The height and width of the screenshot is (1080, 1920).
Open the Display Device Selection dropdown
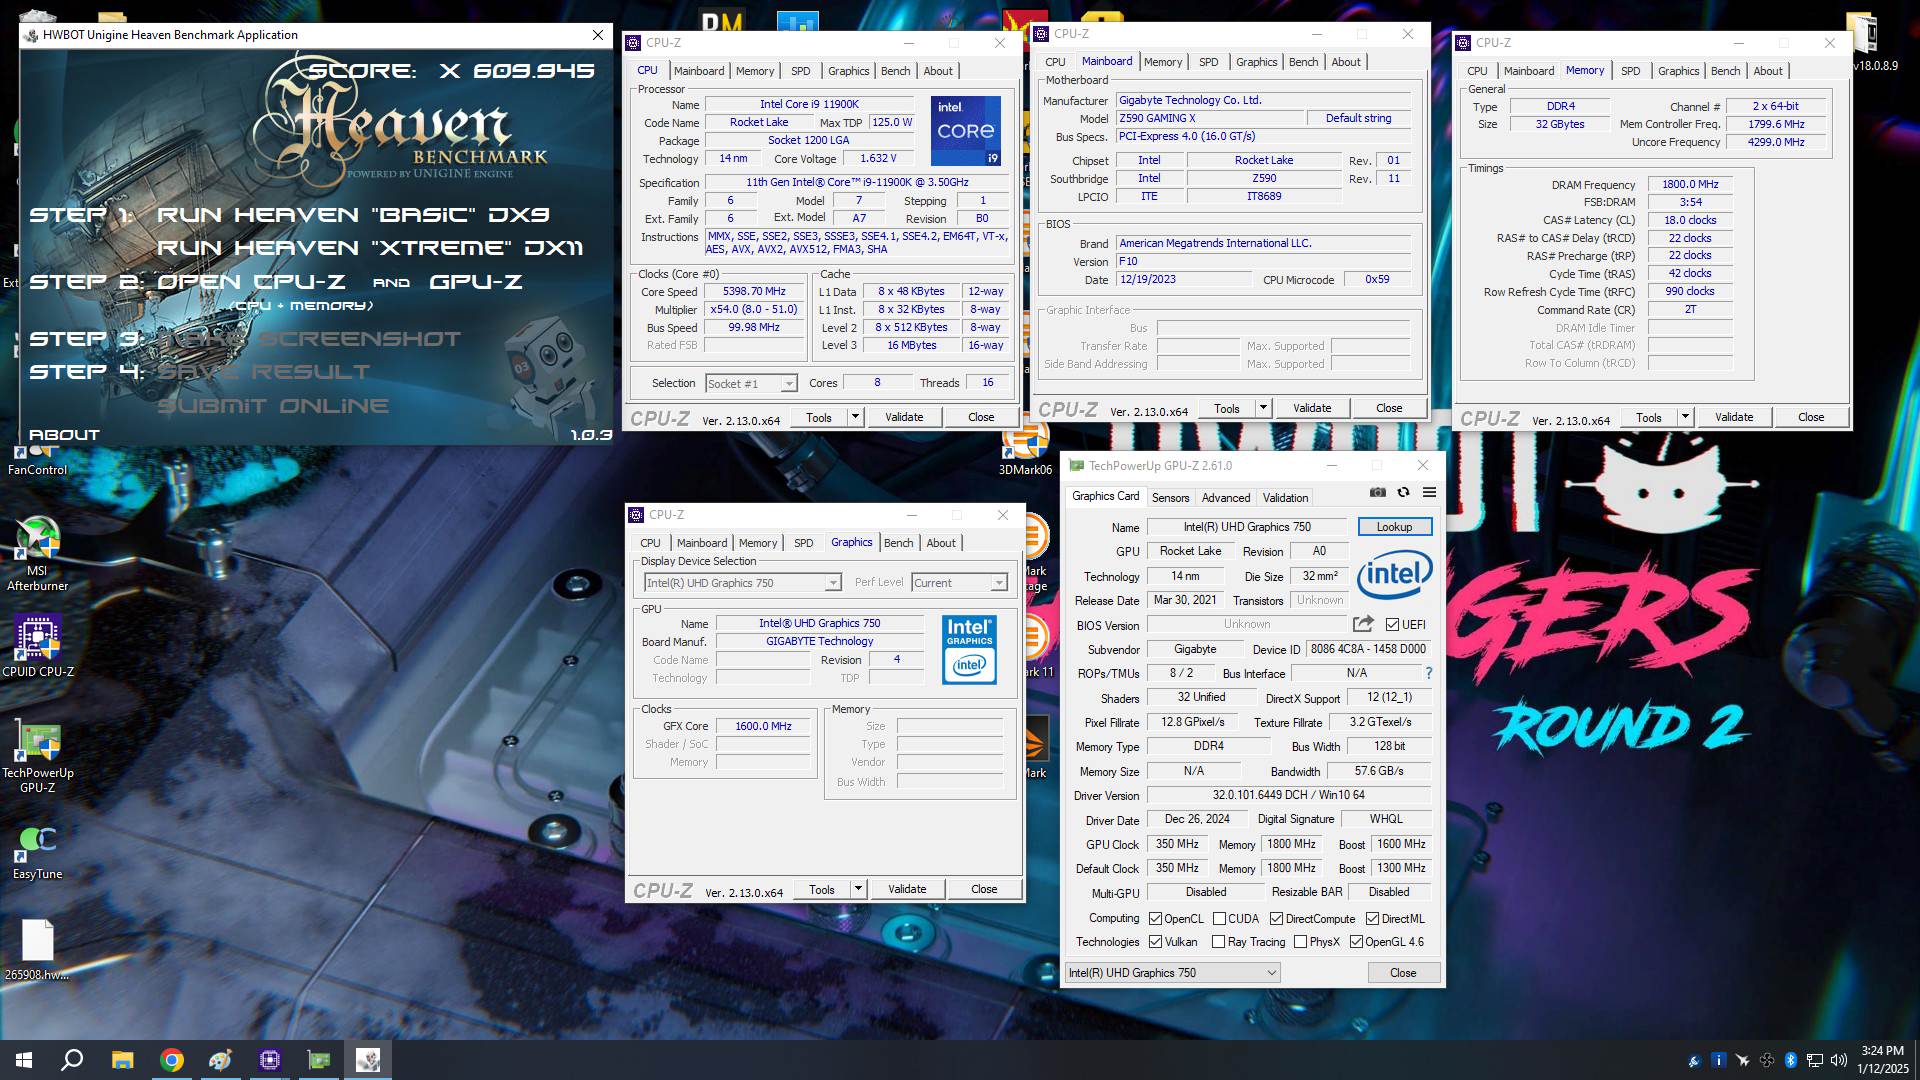[x=832, y=583]
